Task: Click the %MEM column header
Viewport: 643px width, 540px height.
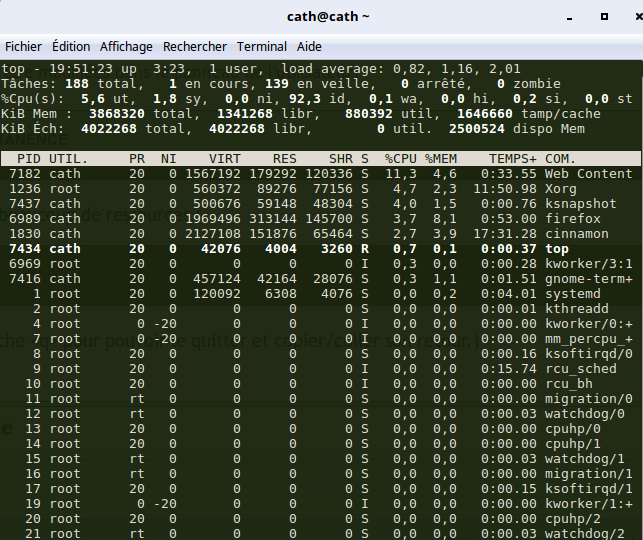Action: tap(441, 159)
